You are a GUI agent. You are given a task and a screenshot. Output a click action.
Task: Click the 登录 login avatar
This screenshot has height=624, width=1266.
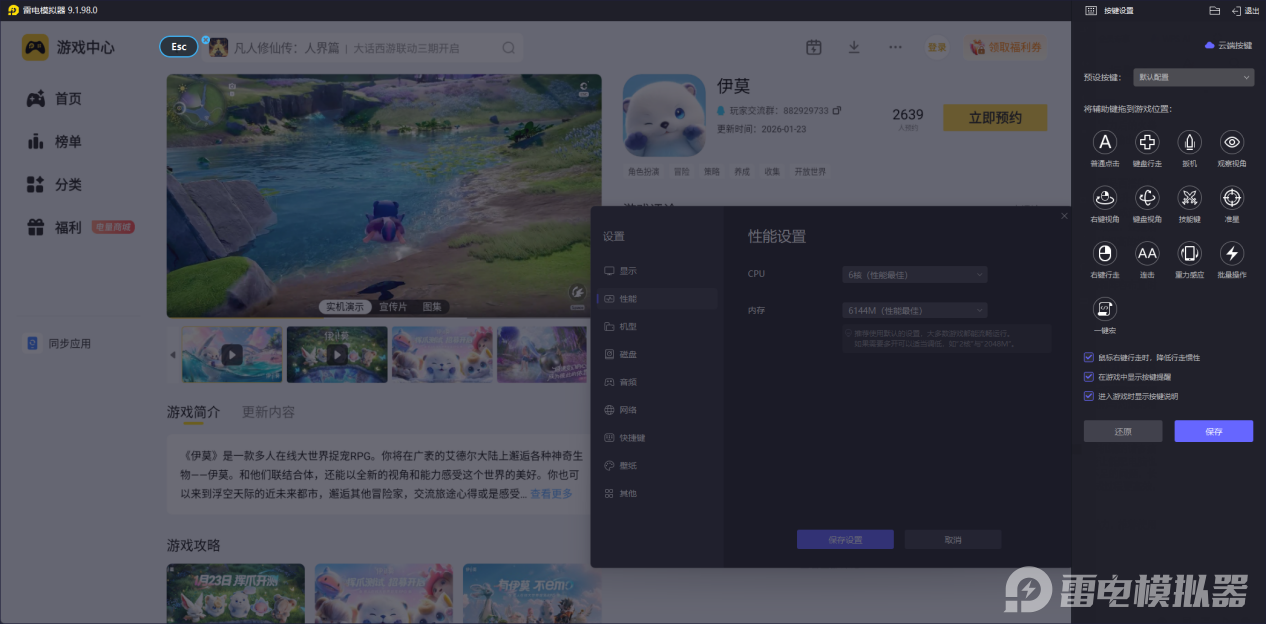[936, 47]
